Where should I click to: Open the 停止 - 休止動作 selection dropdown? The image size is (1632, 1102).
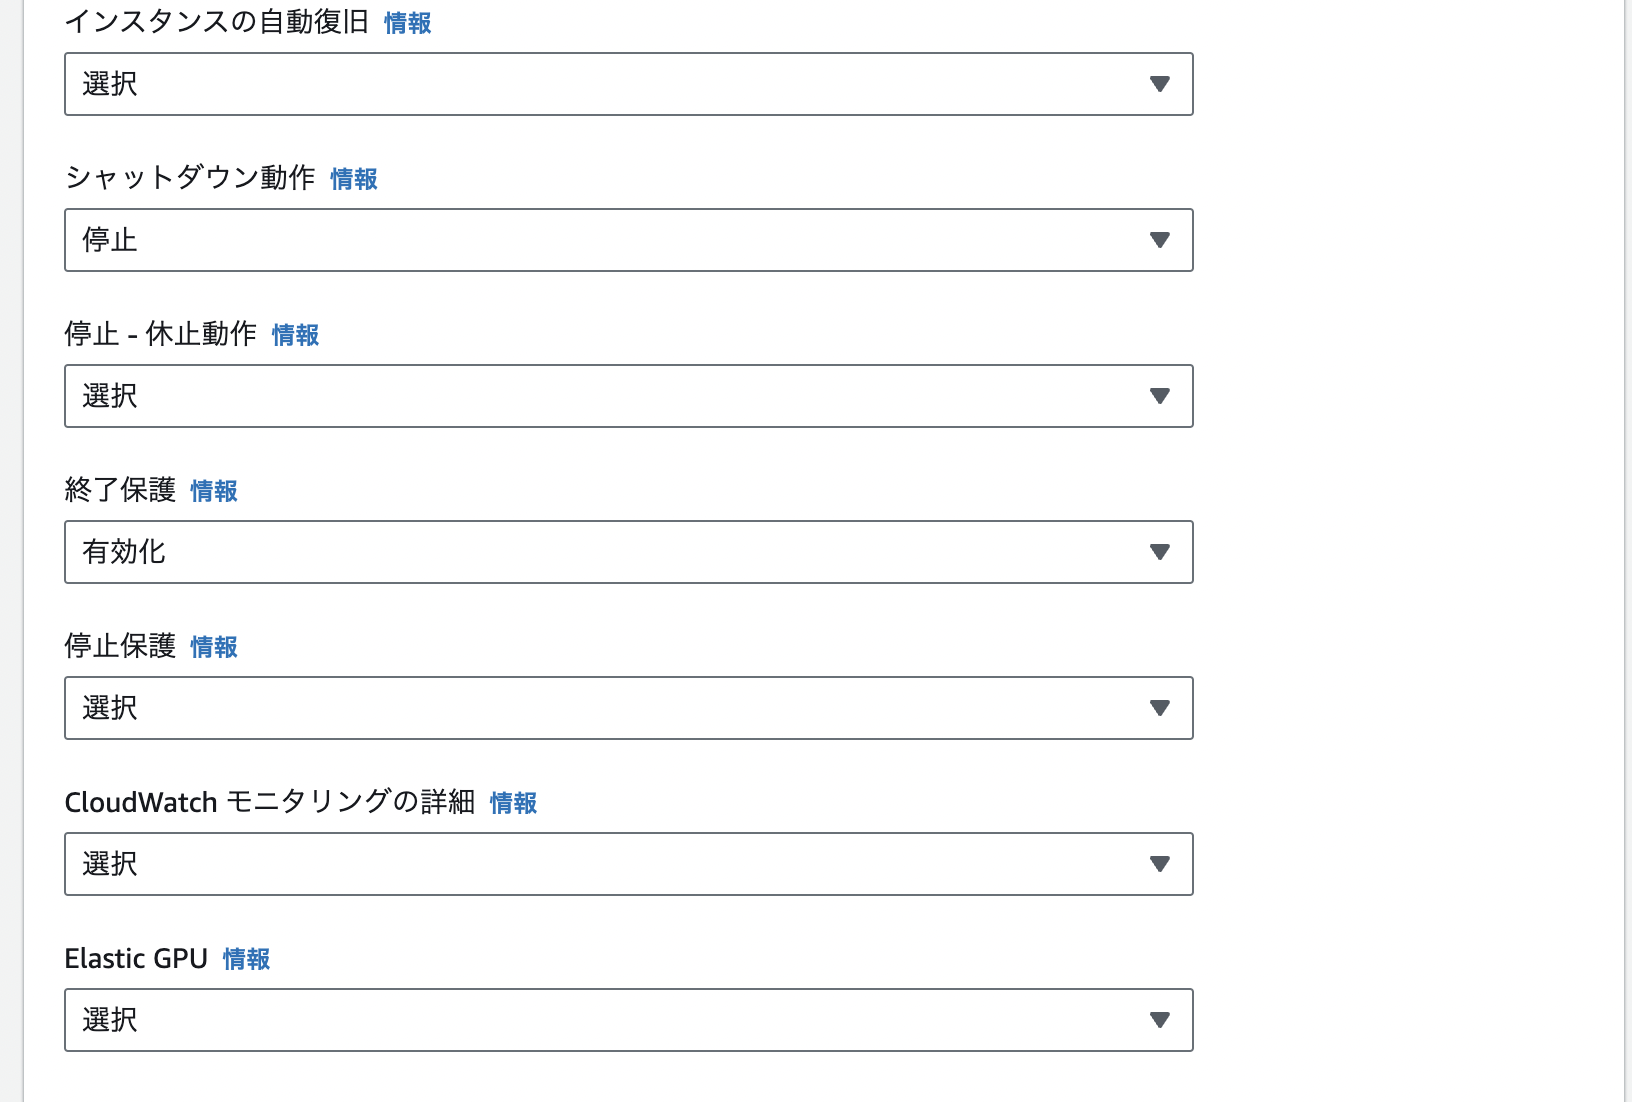click(x=628, y=396)
